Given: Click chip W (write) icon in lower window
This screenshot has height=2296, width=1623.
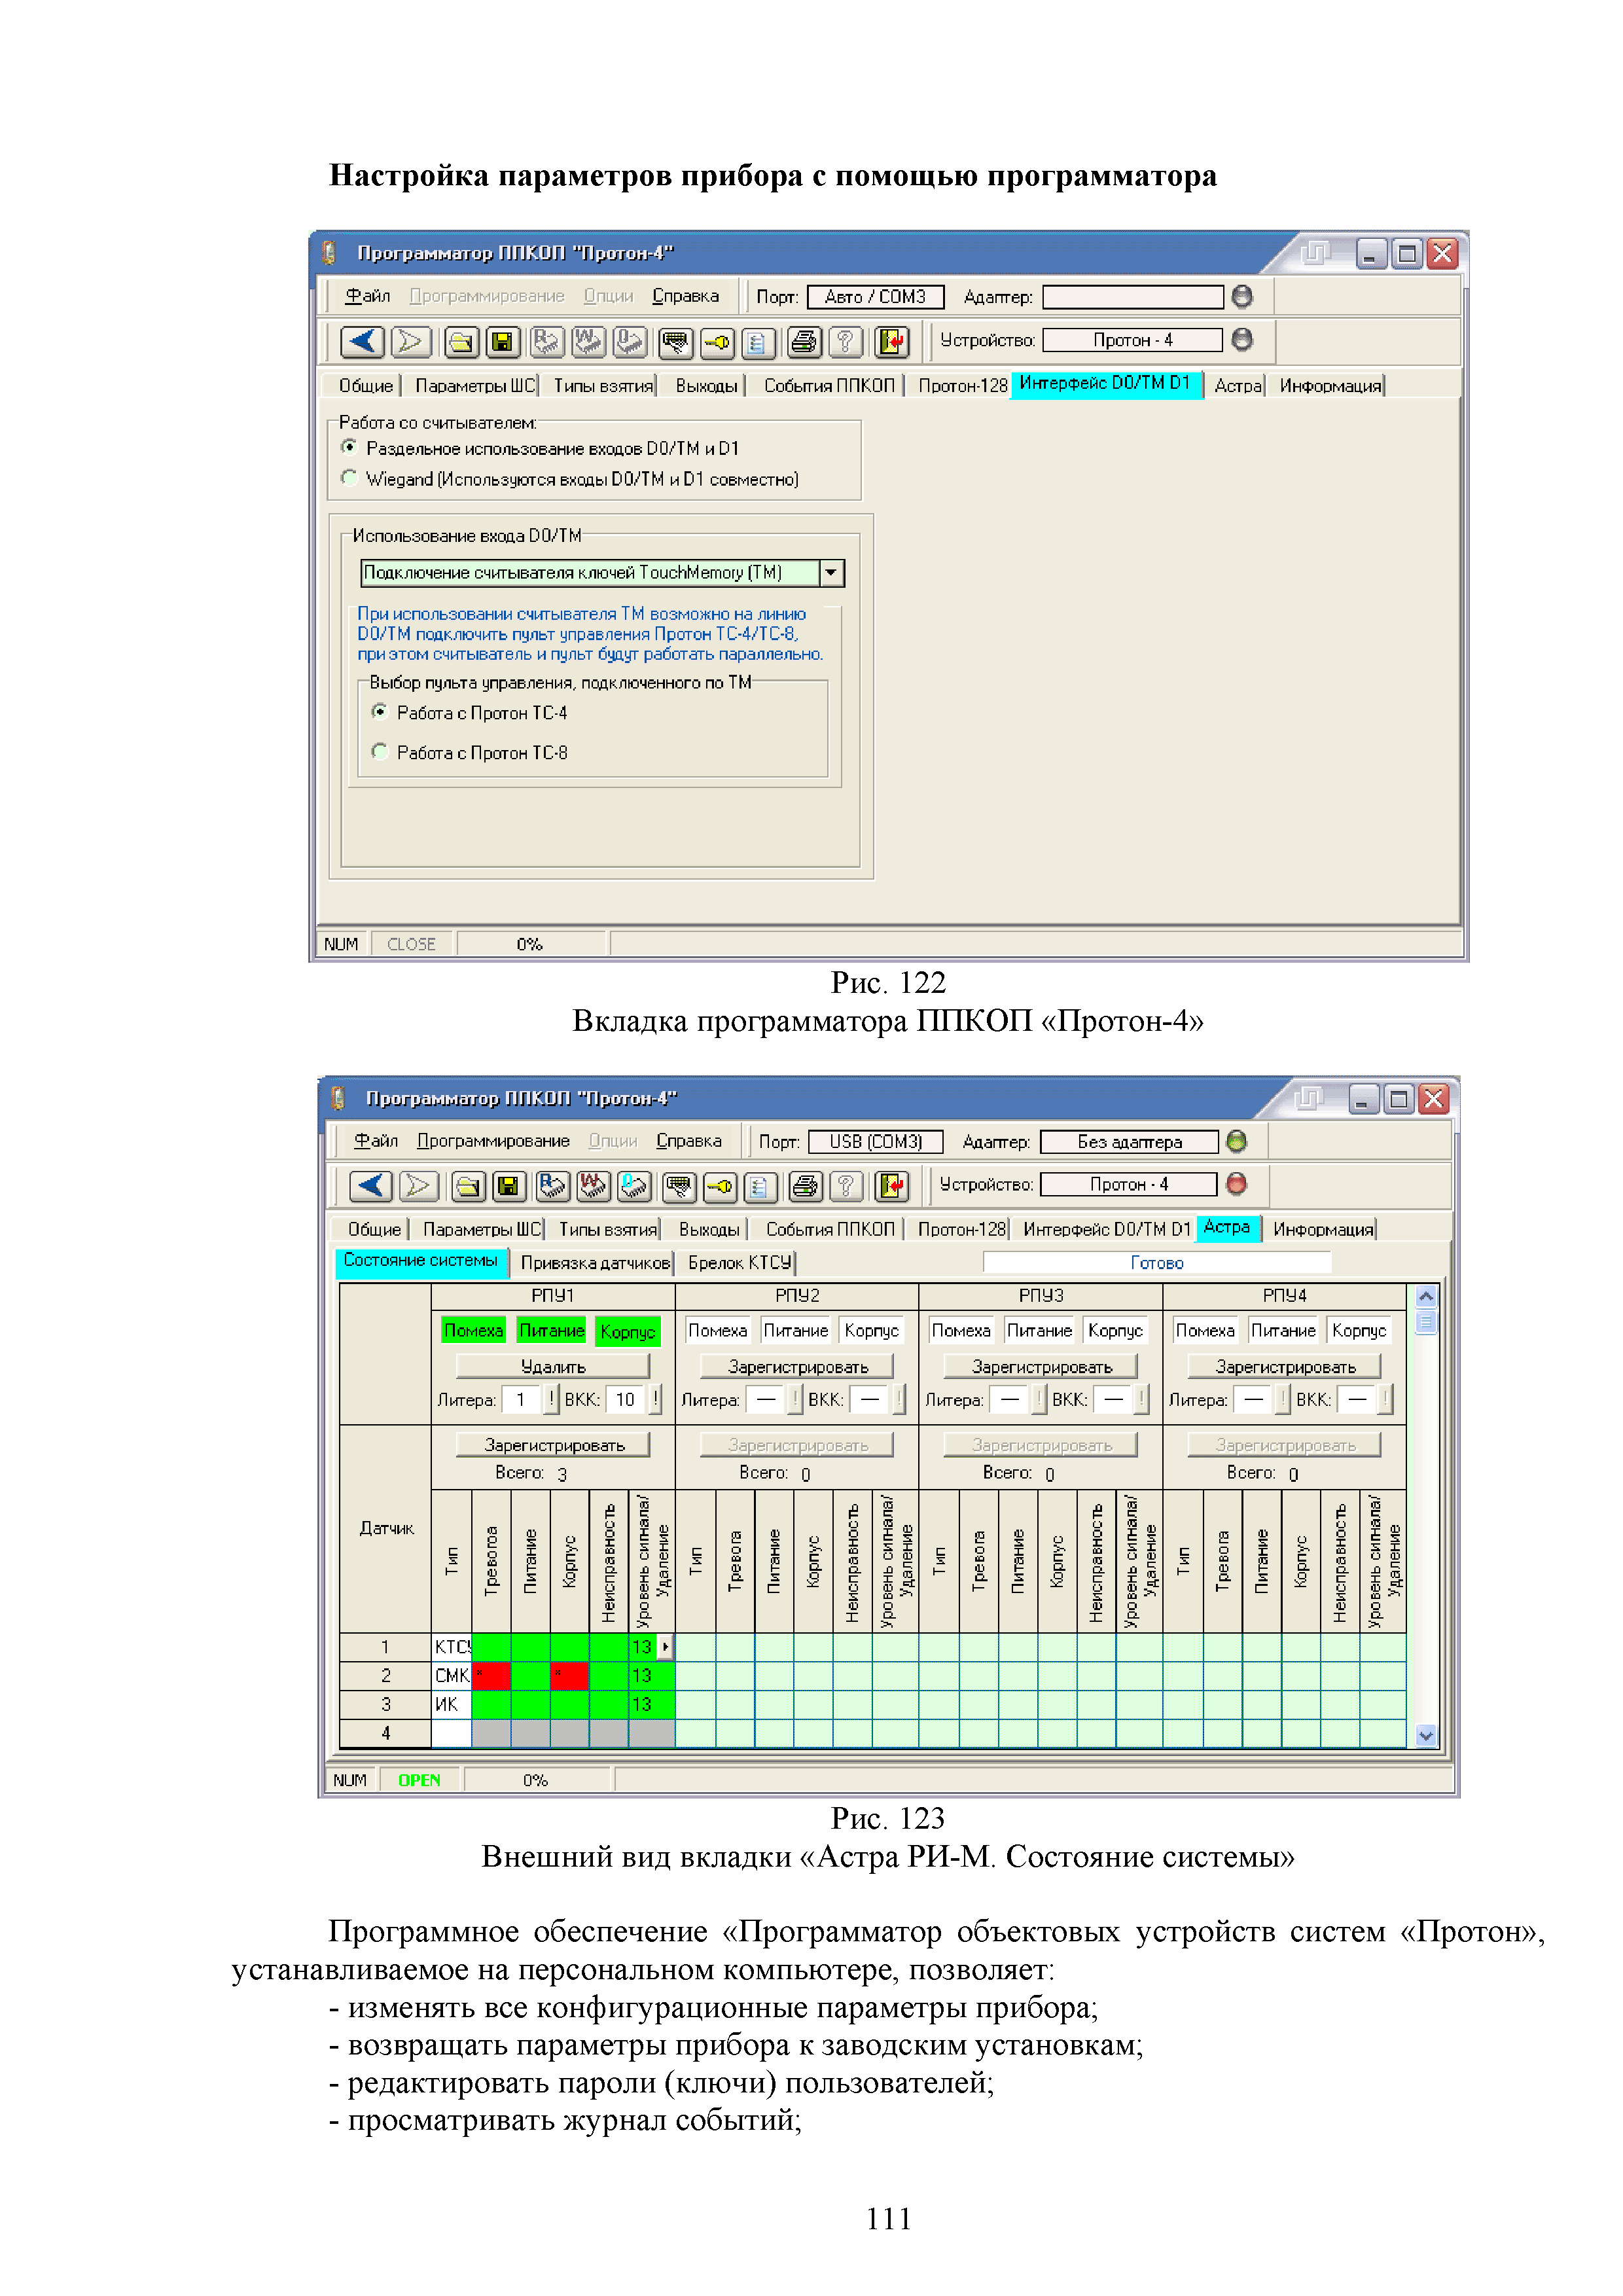Looking at the screenshot, I should coord(593,1186).
